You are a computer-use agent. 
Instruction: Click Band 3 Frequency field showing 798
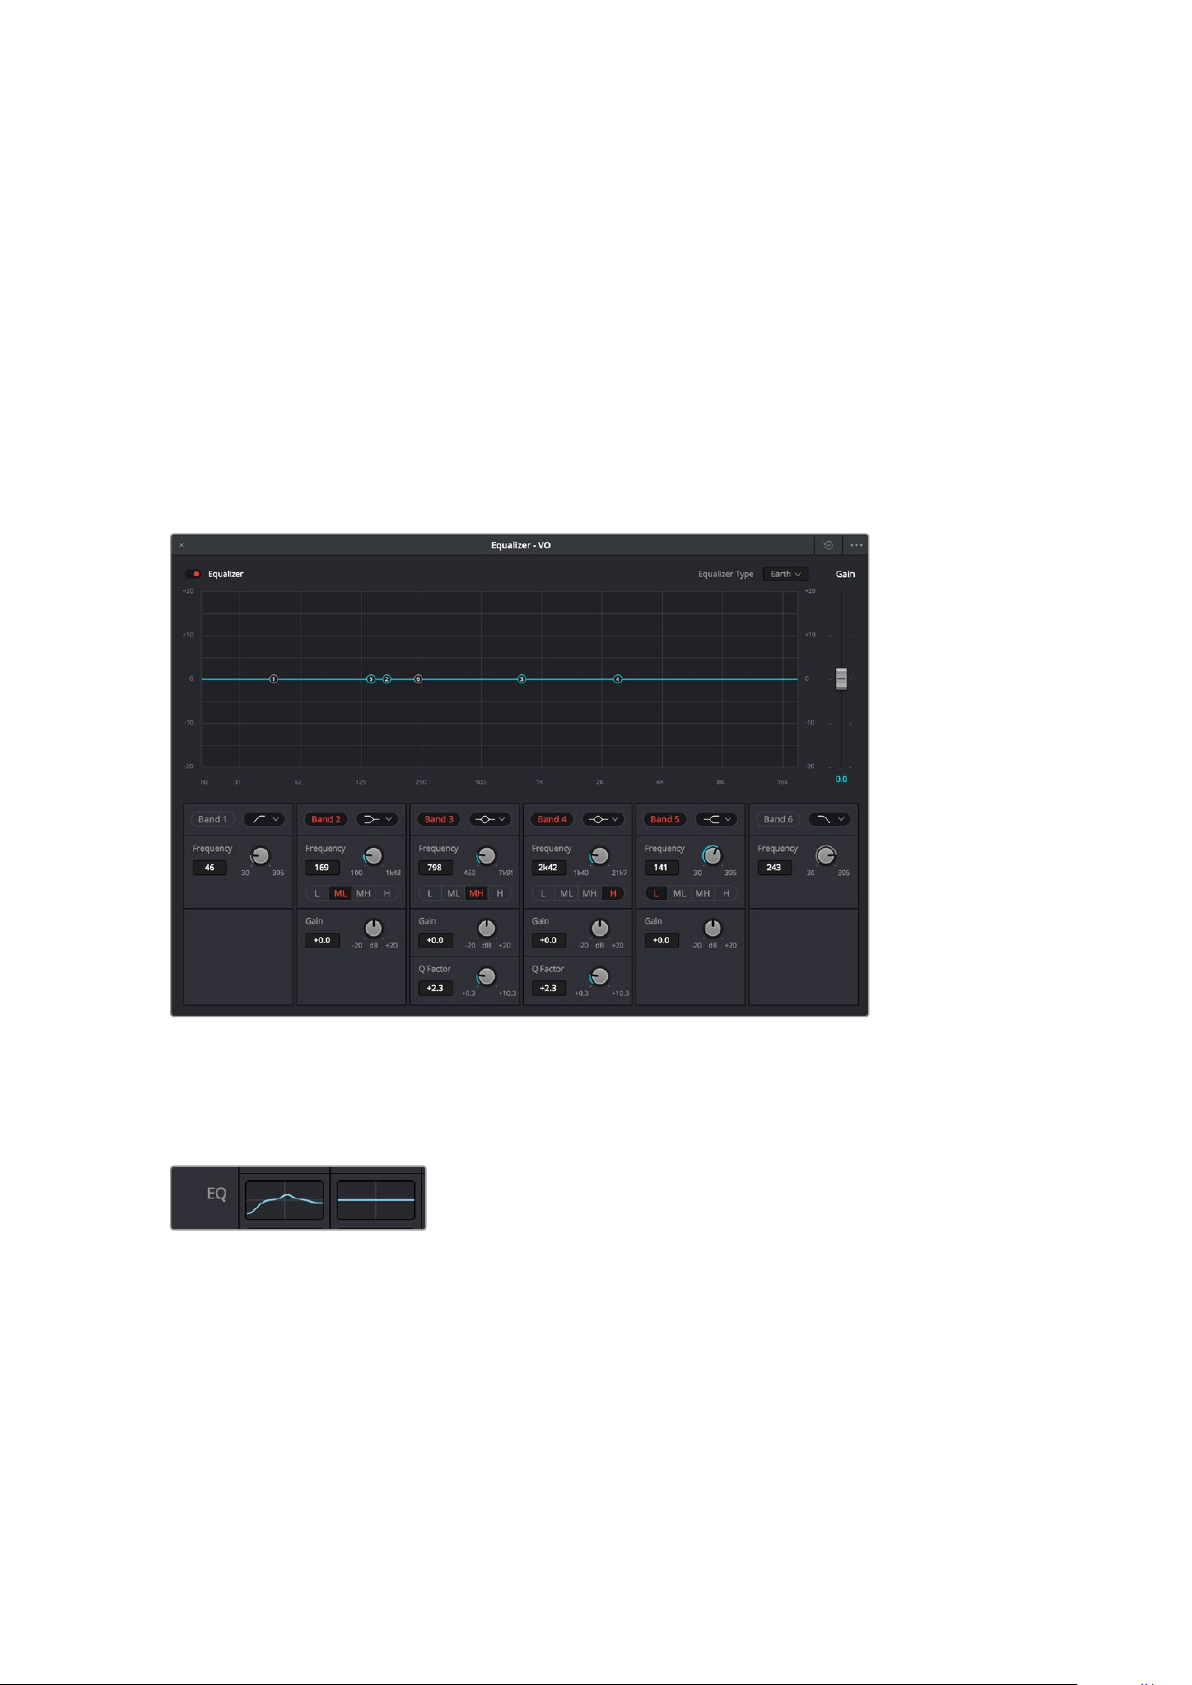pyautogui.click(x=435, y=868)
